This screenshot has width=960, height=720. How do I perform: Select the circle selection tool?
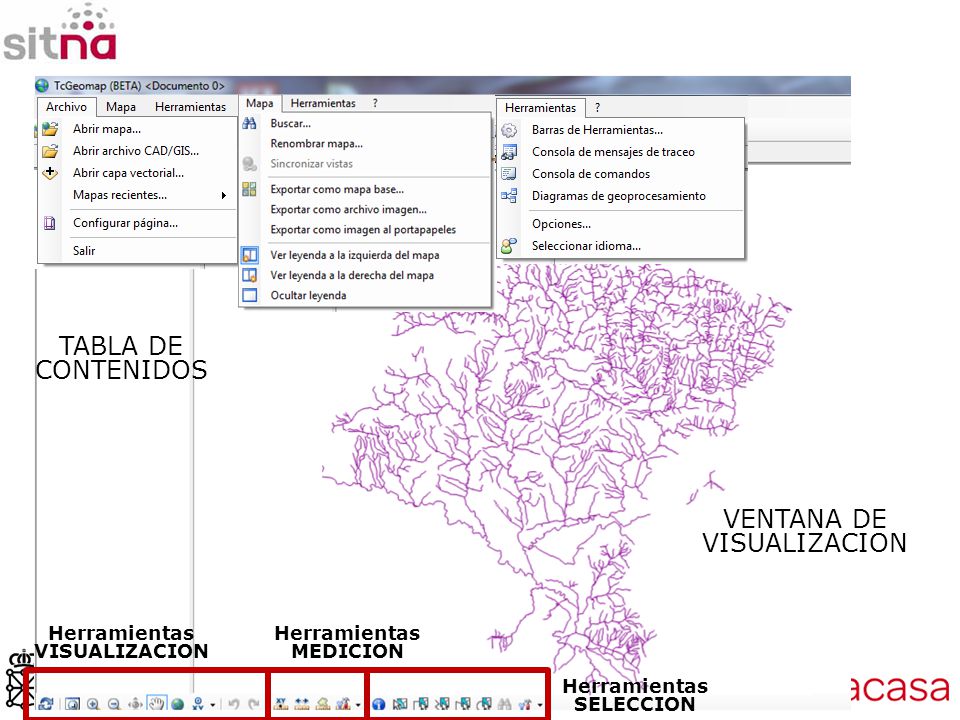[484, 704]
